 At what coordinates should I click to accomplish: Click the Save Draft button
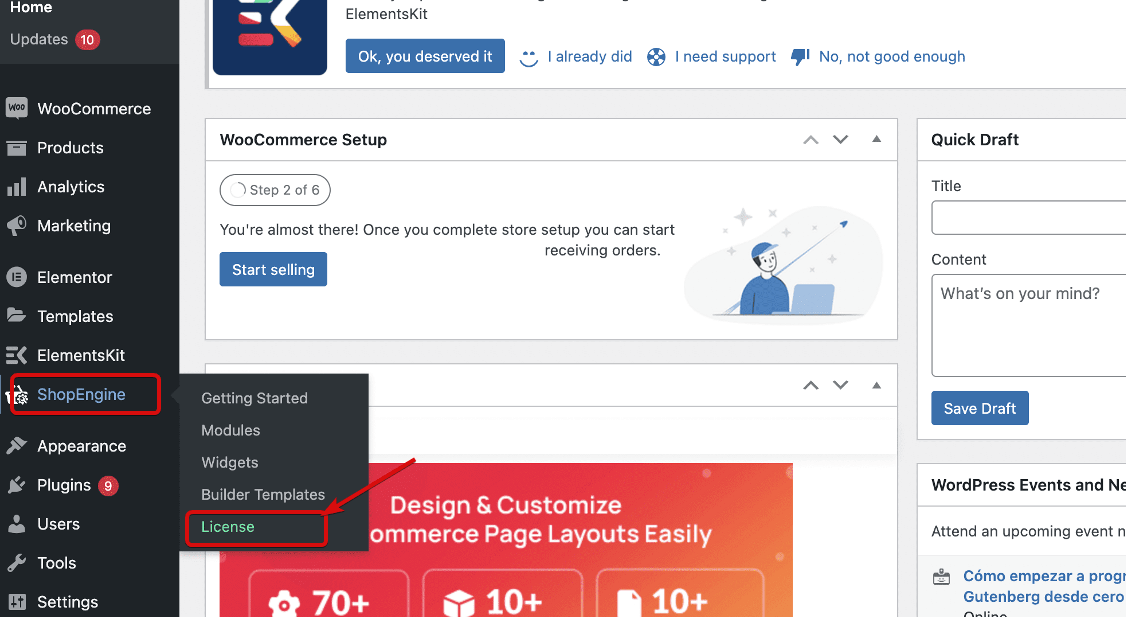click(980, 408)
